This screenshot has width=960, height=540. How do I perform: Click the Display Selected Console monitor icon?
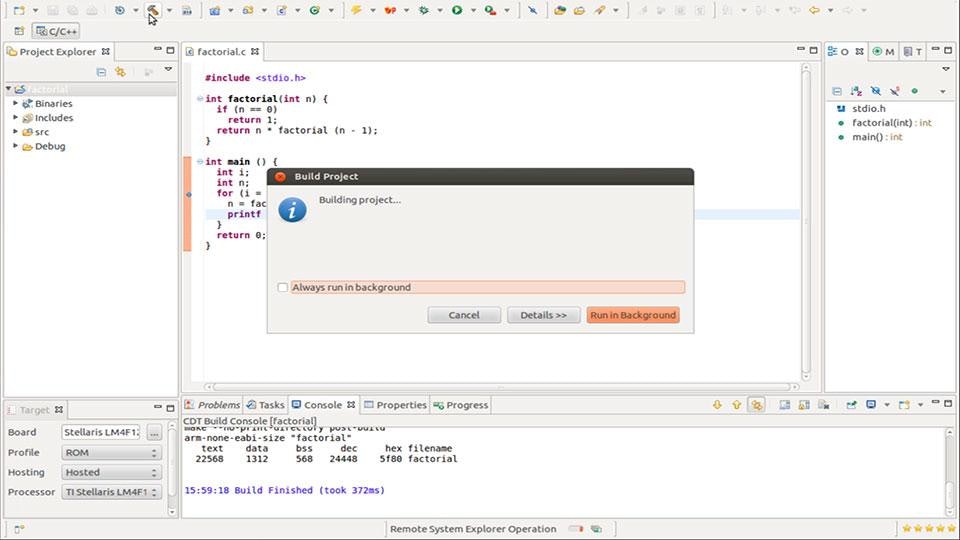tap(871, 405)
